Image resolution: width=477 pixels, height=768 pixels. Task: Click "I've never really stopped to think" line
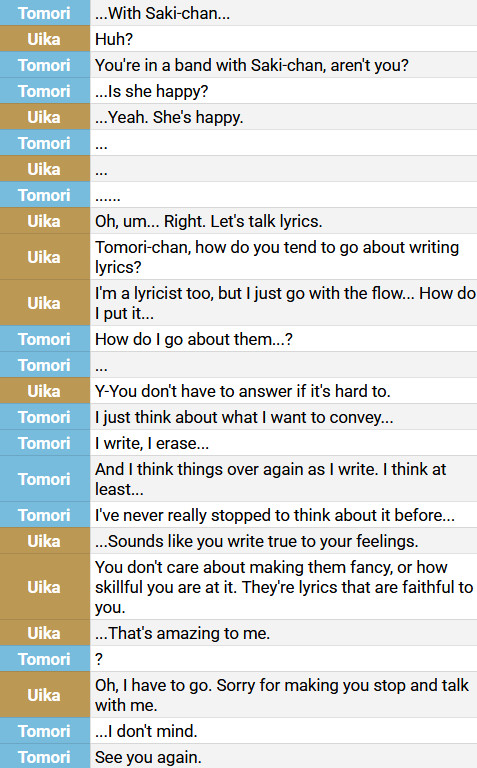point(275,515)
